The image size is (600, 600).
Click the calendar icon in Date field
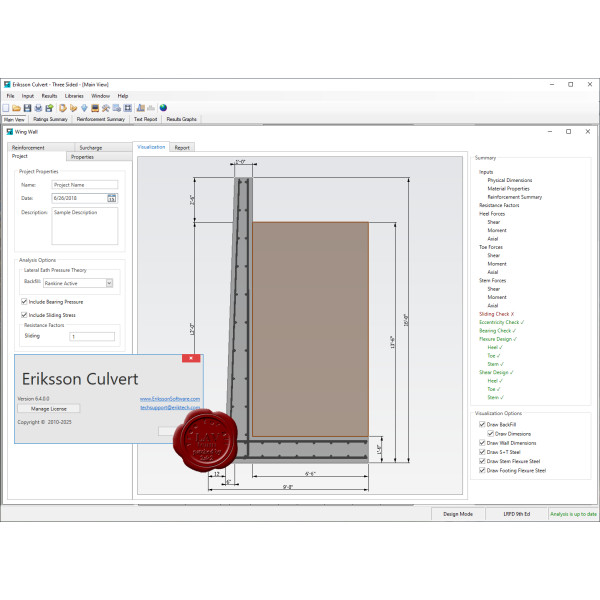(111, 198)
